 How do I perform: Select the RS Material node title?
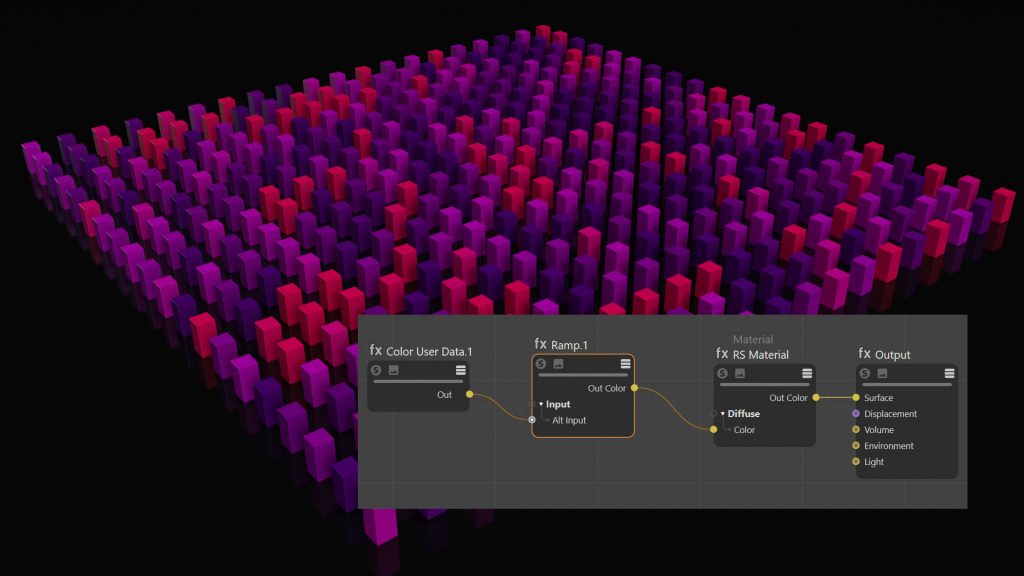pos(761,355)
